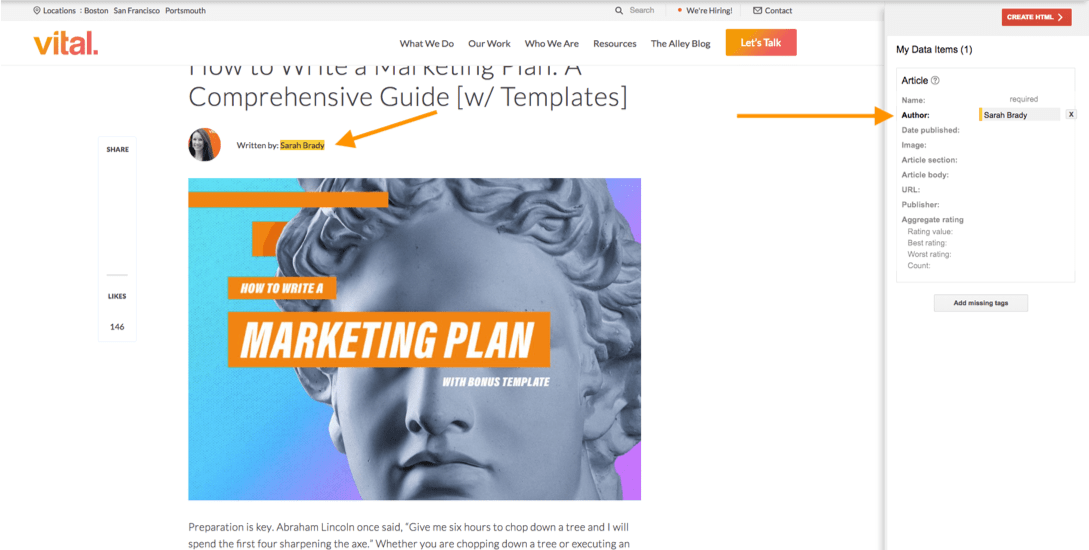Open the Resources menu item
This screenshot has width=1089, height=550.
[615, 43]
